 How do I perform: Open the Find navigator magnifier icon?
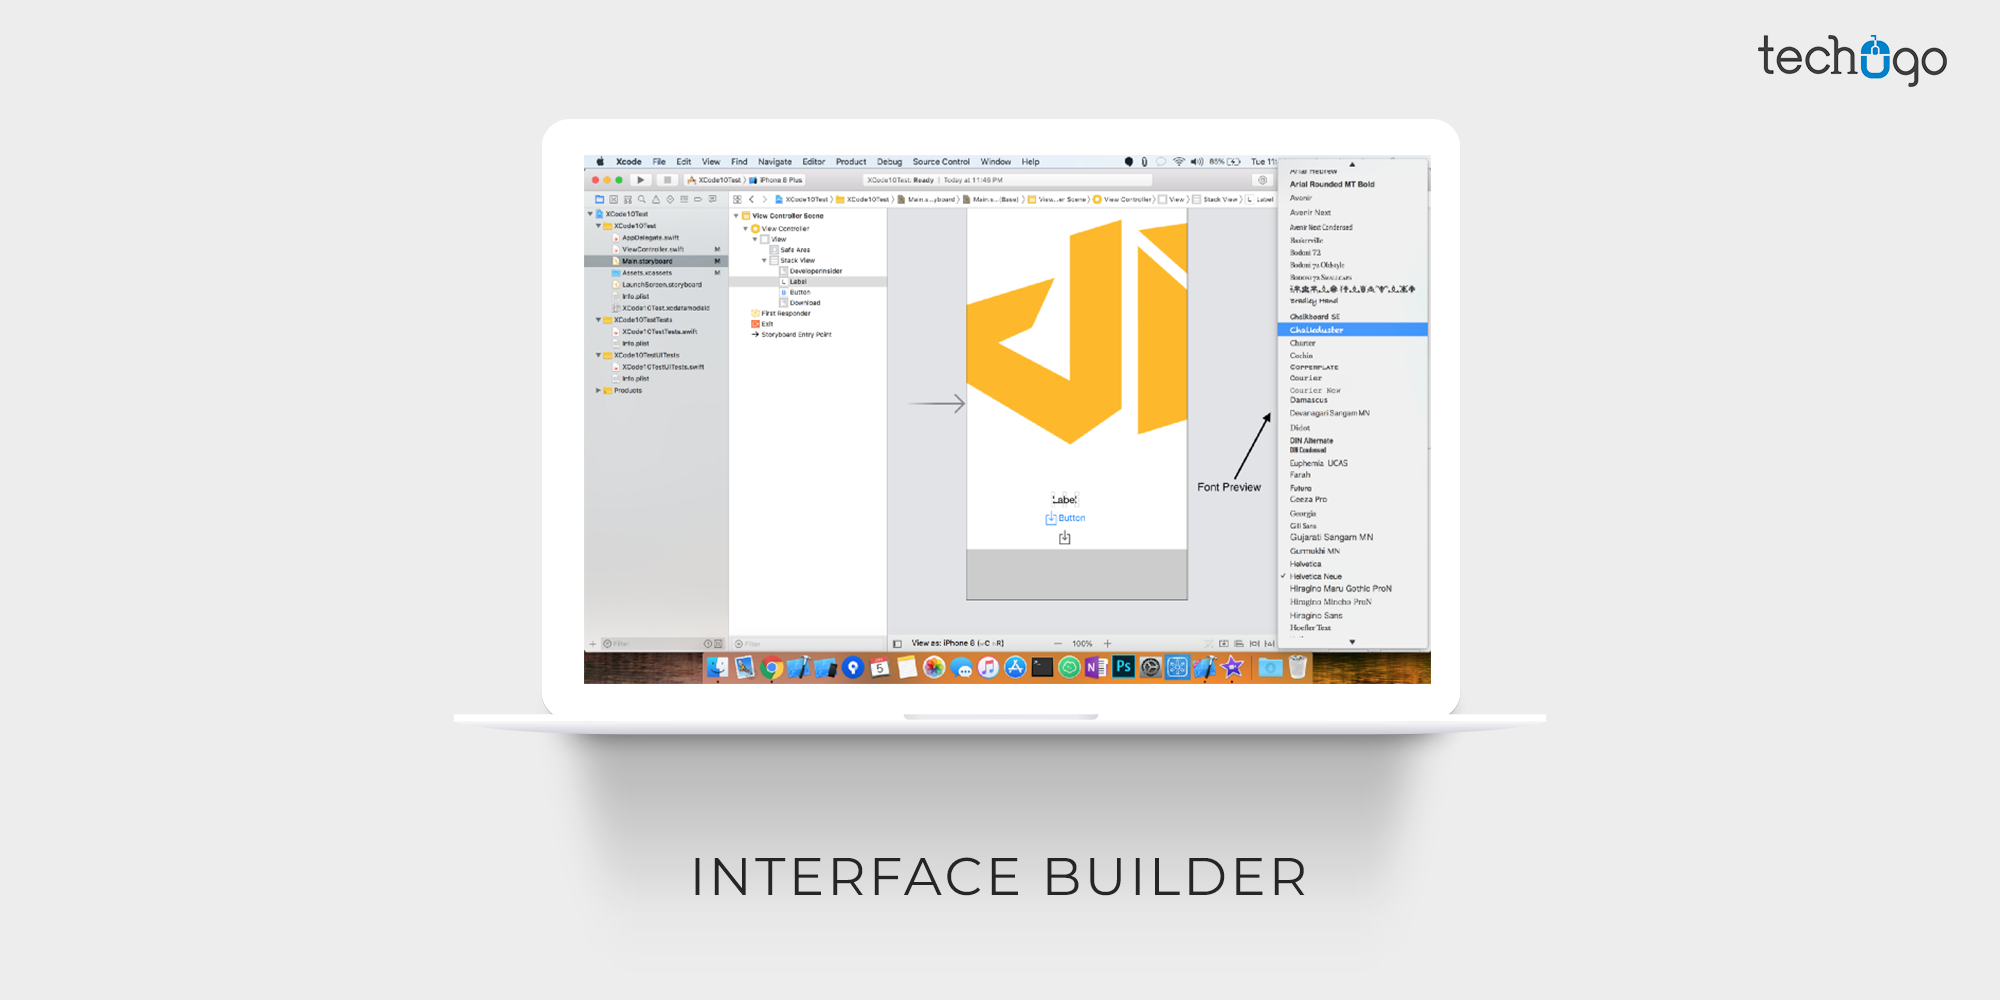tap(642, 199)
